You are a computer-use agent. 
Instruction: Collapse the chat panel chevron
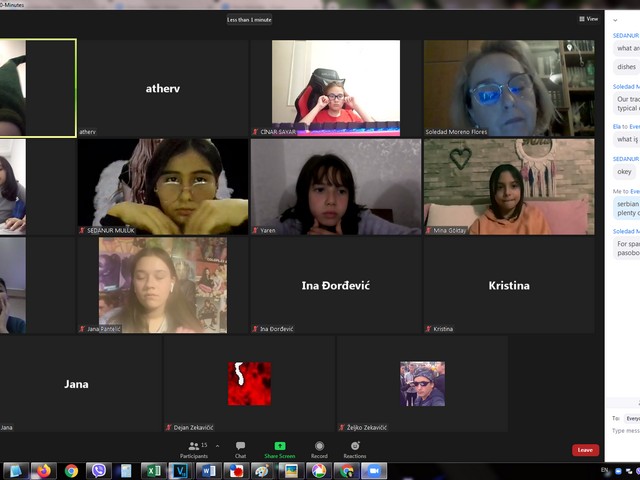(615, 20)
